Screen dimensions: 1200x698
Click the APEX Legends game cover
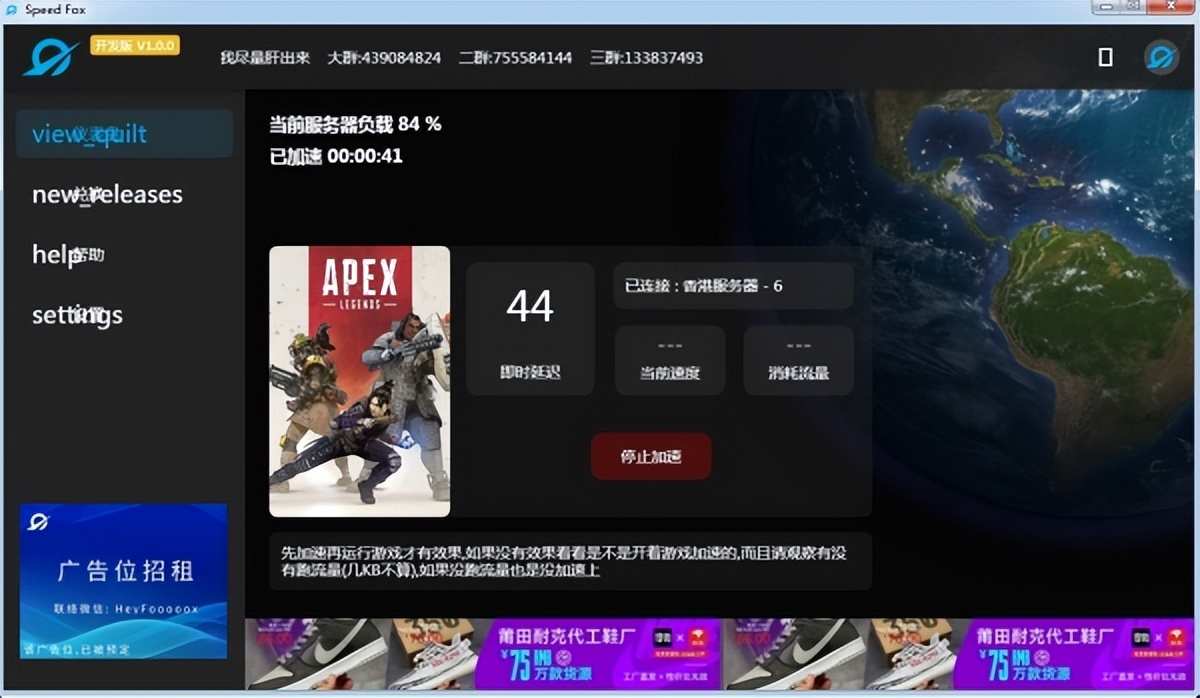360,380
